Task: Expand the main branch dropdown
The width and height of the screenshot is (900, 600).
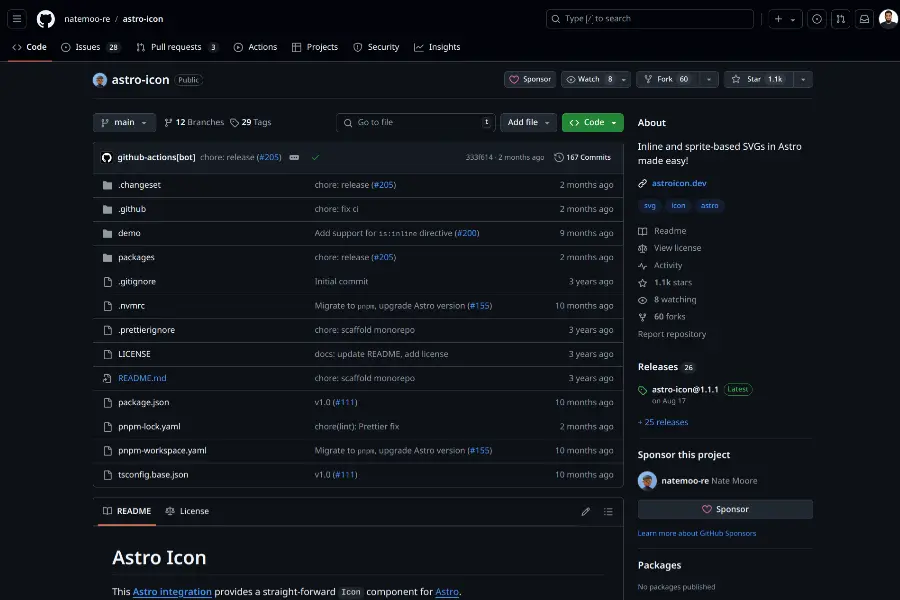Action: 124,122
